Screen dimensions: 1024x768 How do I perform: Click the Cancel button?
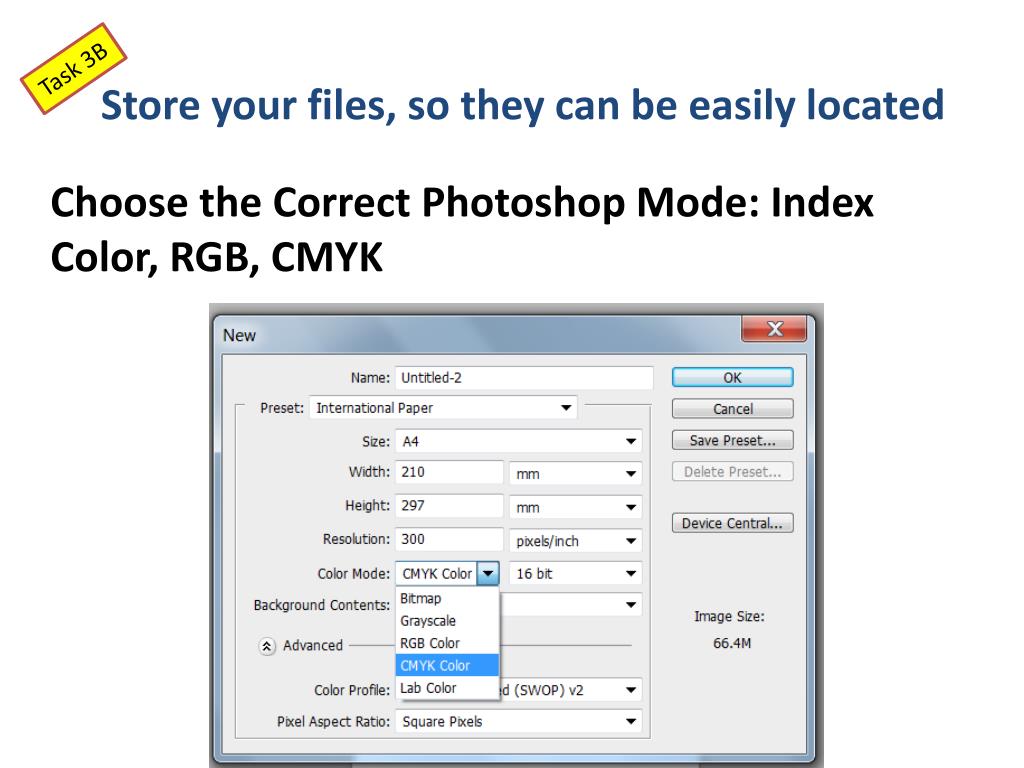[x=733, y=409]
